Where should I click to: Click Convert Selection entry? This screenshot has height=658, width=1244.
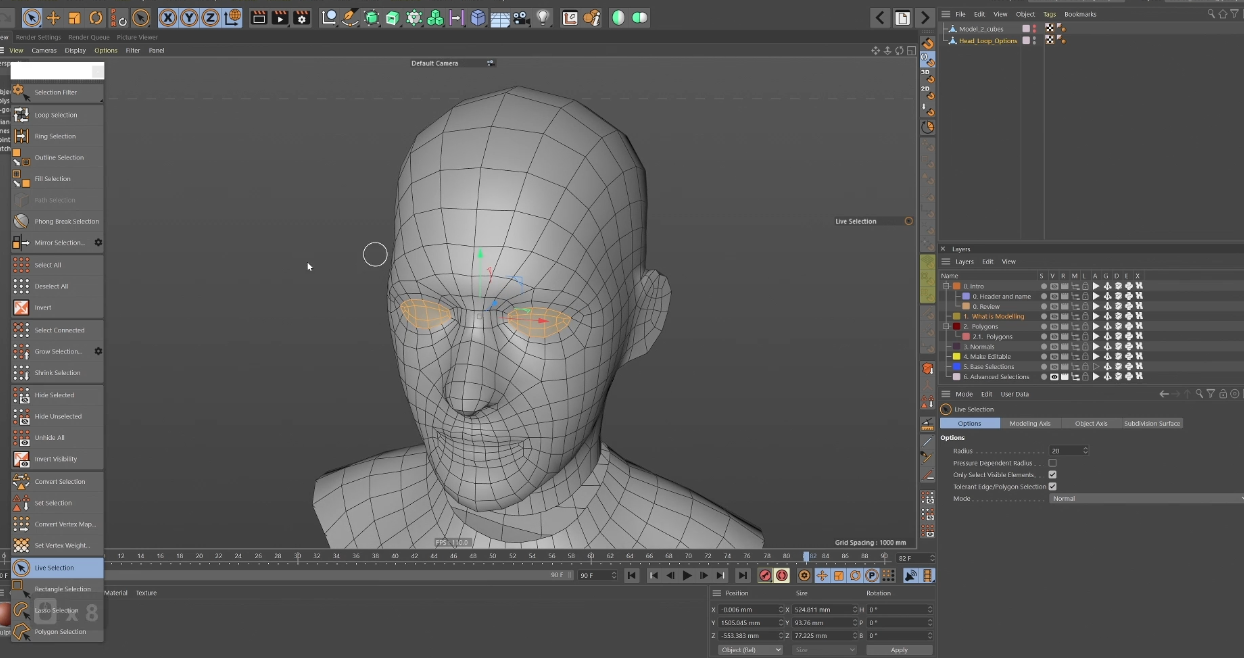(57, 482)
